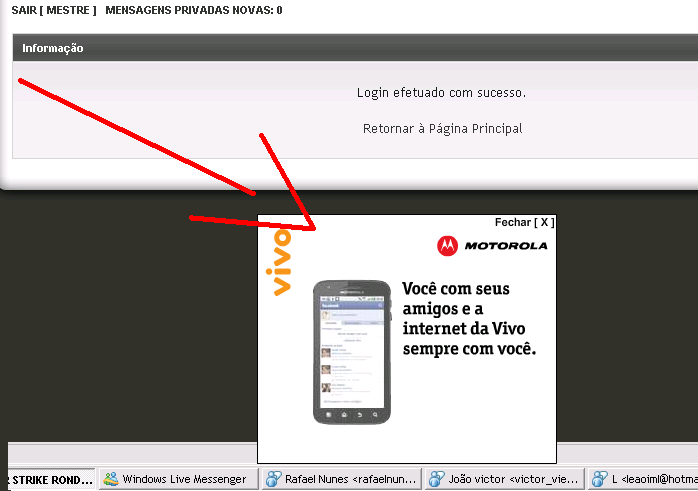Click the MOTOROLA wordmark in the ad

pyautogui.click(x=505, y=246)
